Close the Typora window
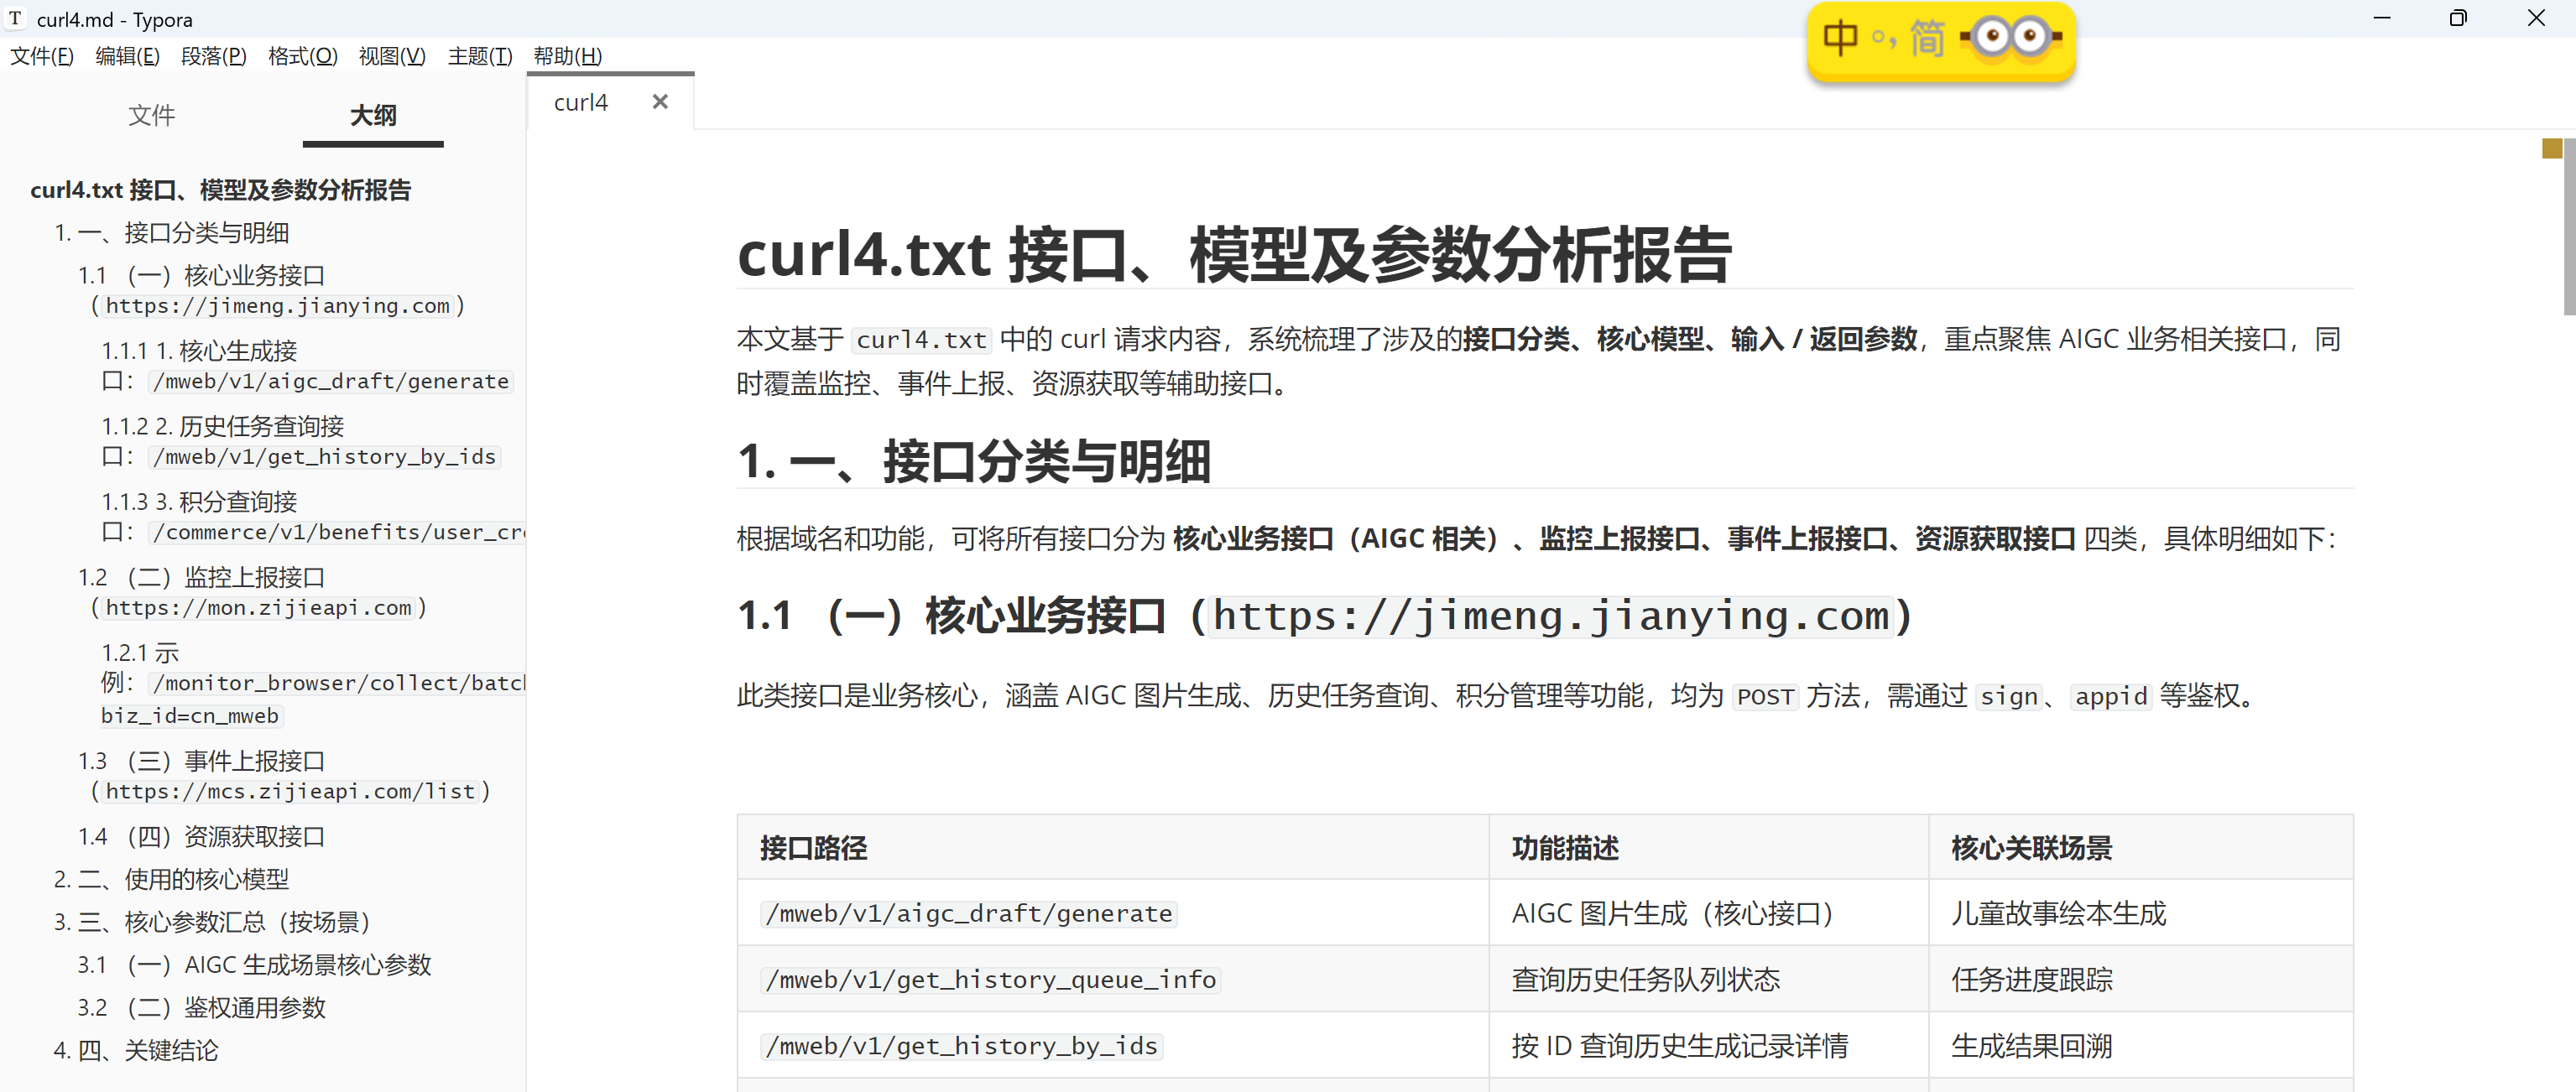 pyautogui.click(x=2536, y=18)
